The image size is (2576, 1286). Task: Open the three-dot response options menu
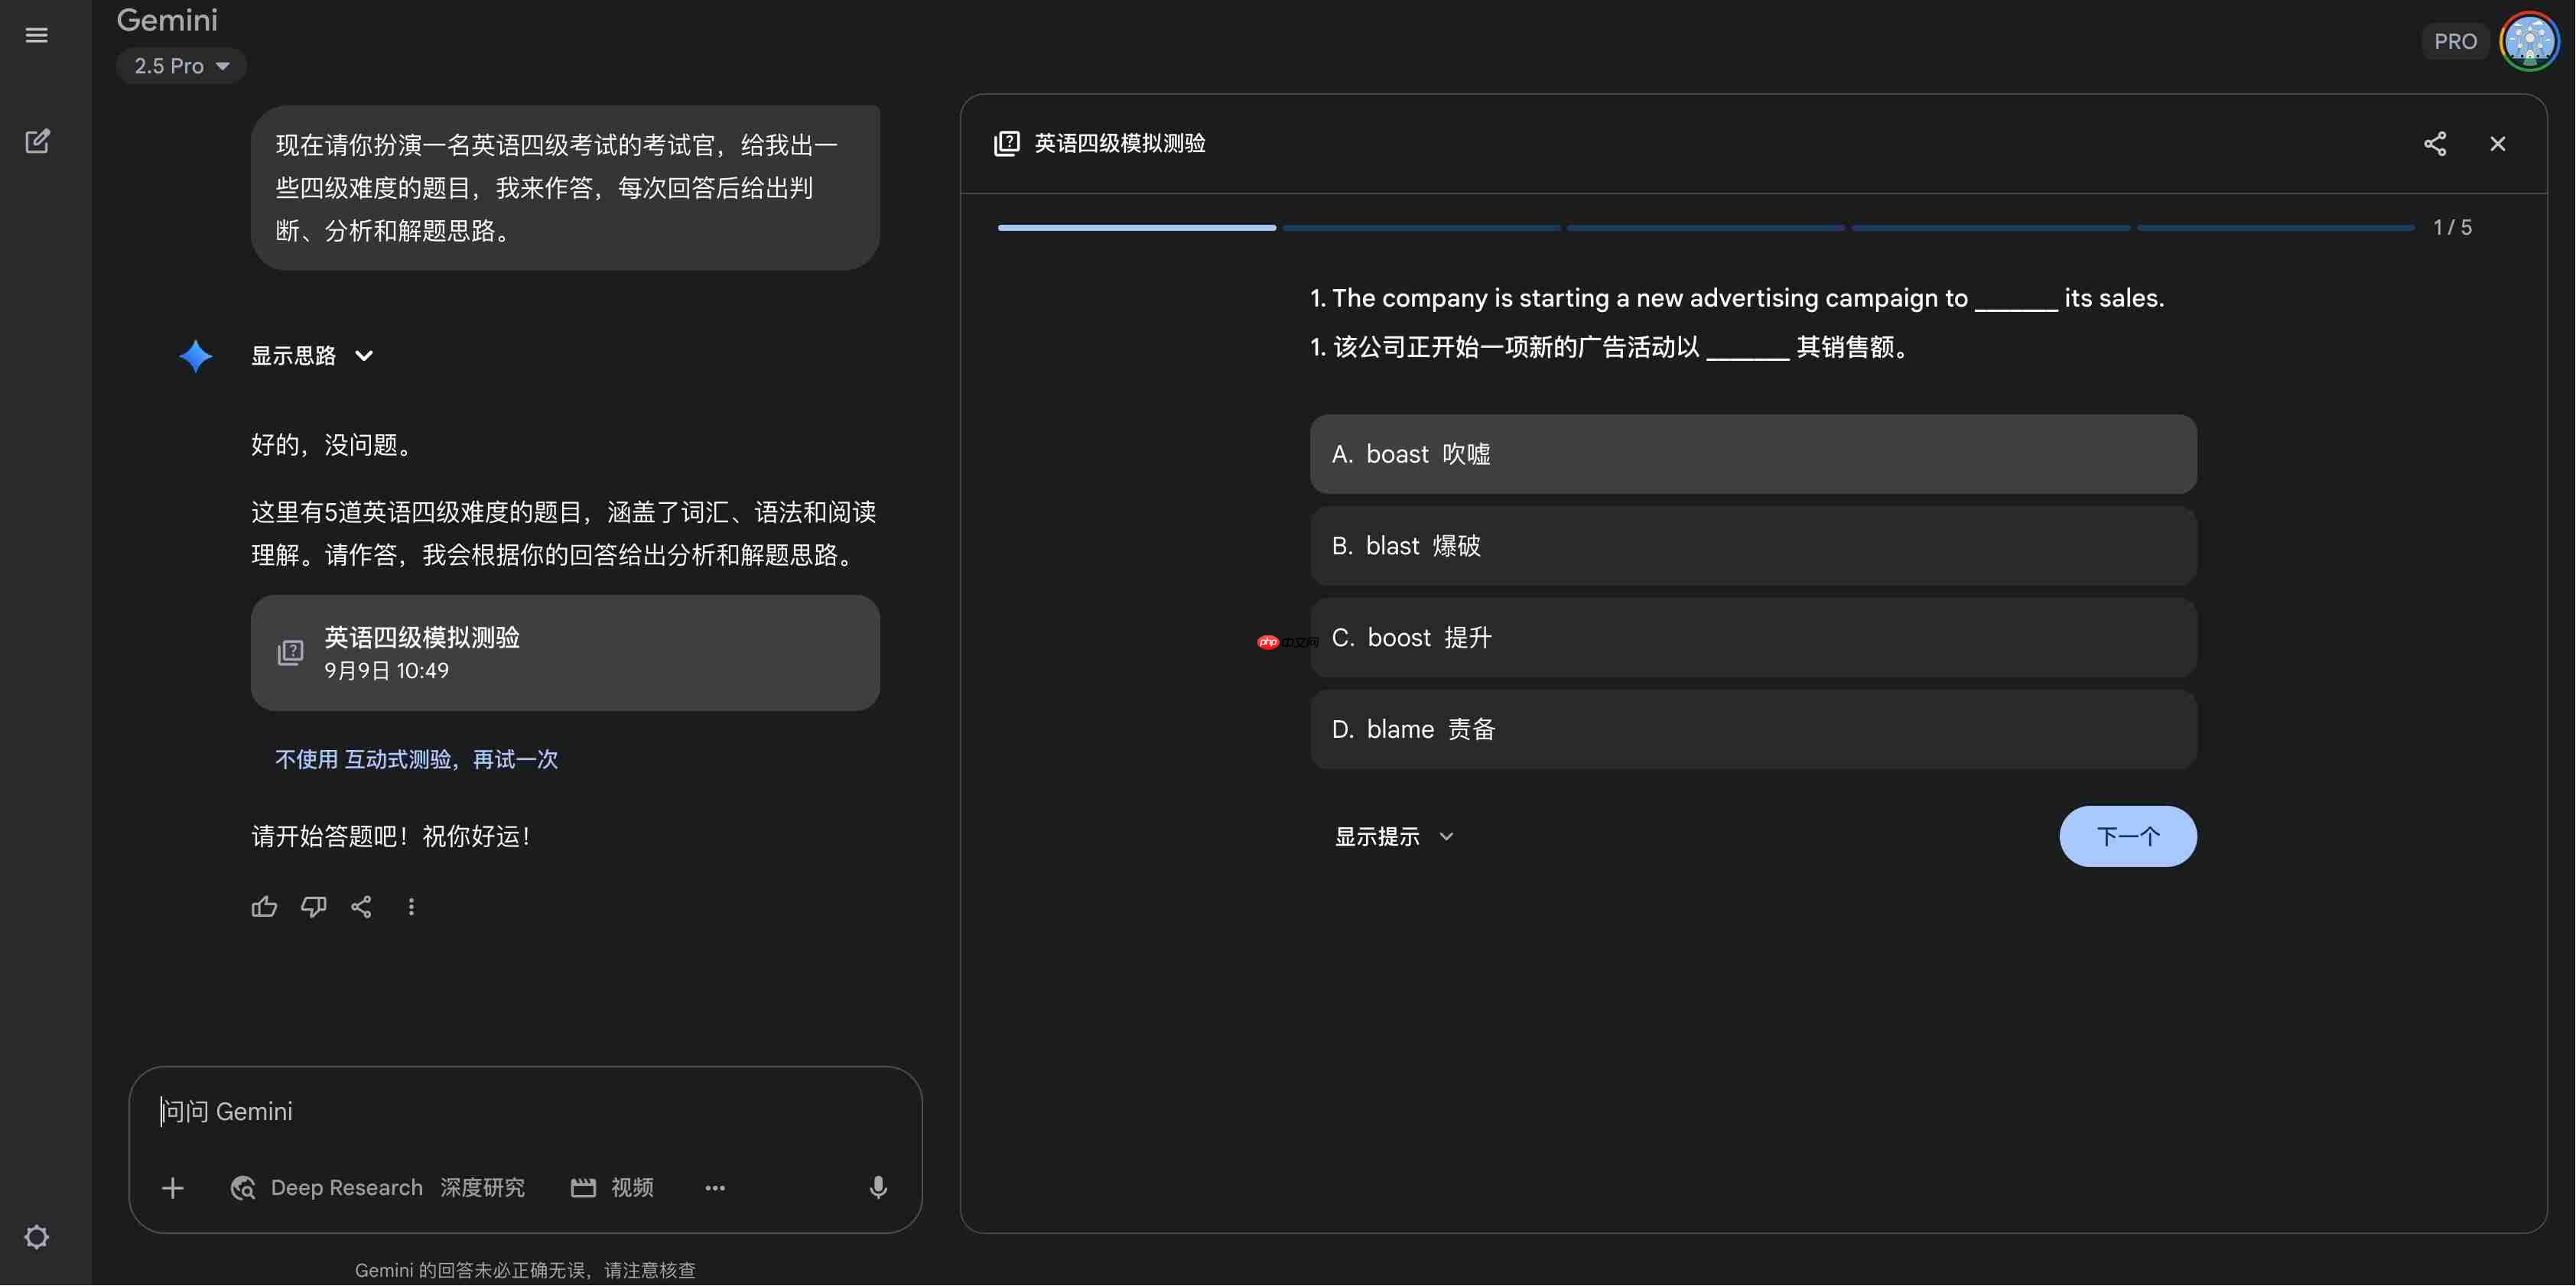pyautogui.click(x=411, y=906)
